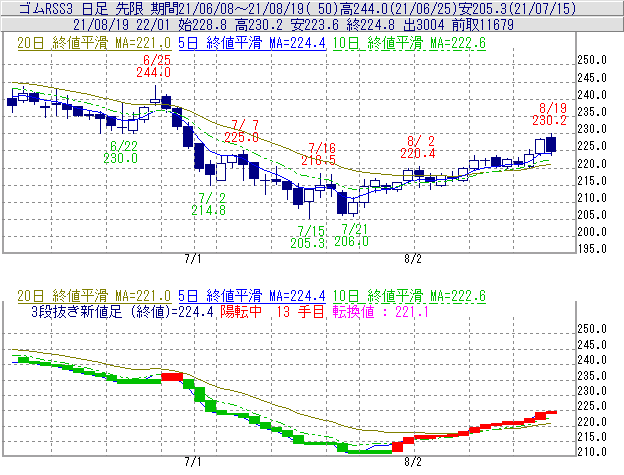The image size is (624, 475).
Task: Click the 始228.8 opening price text
Action: tap(203, 25)
